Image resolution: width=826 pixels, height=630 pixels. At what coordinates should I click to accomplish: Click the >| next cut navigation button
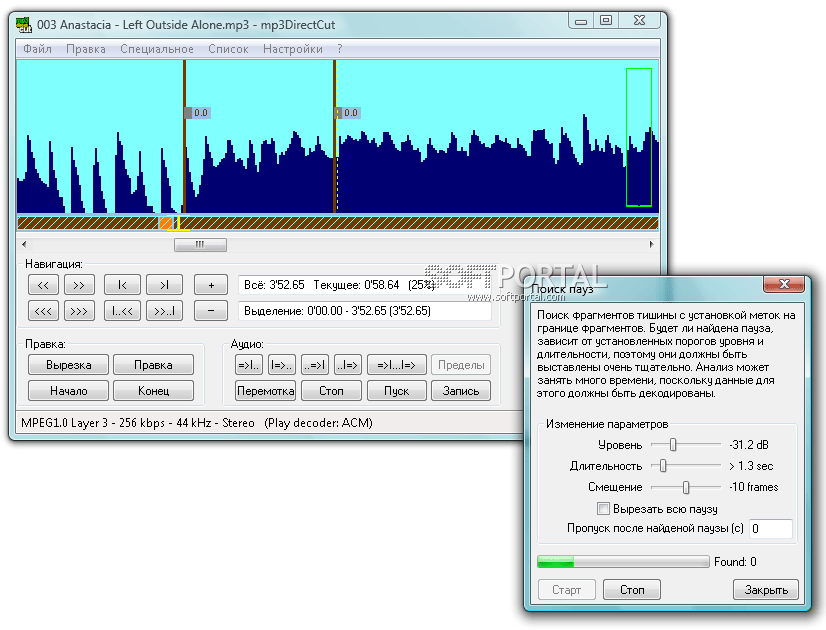click(x=164, y=285)
